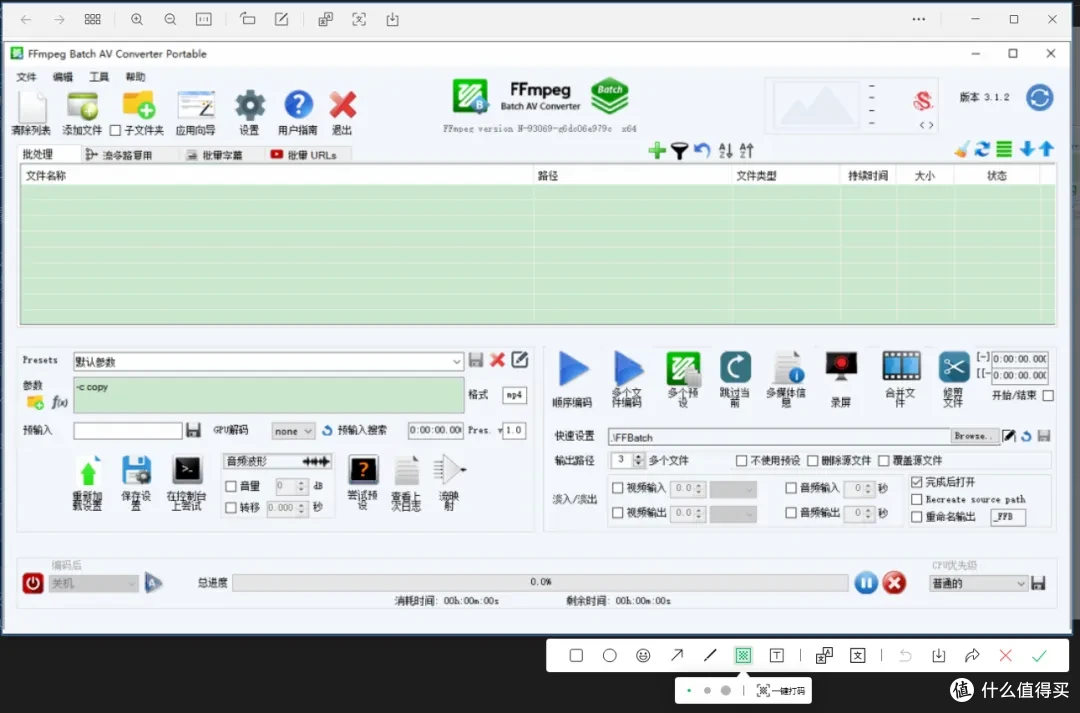Enable 视频输入 fade checkbox

(618, 488)
